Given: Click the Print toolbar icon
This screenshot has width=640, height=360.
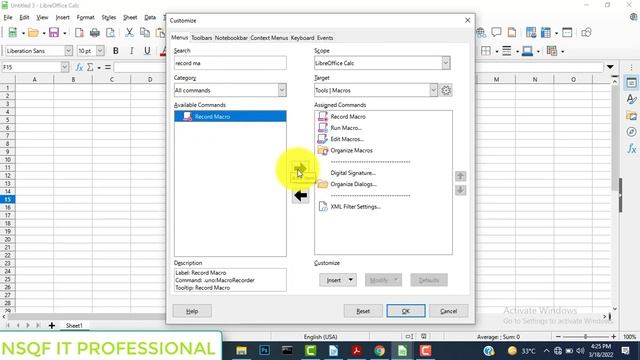Looking at the screenshot, I should 95,33.
